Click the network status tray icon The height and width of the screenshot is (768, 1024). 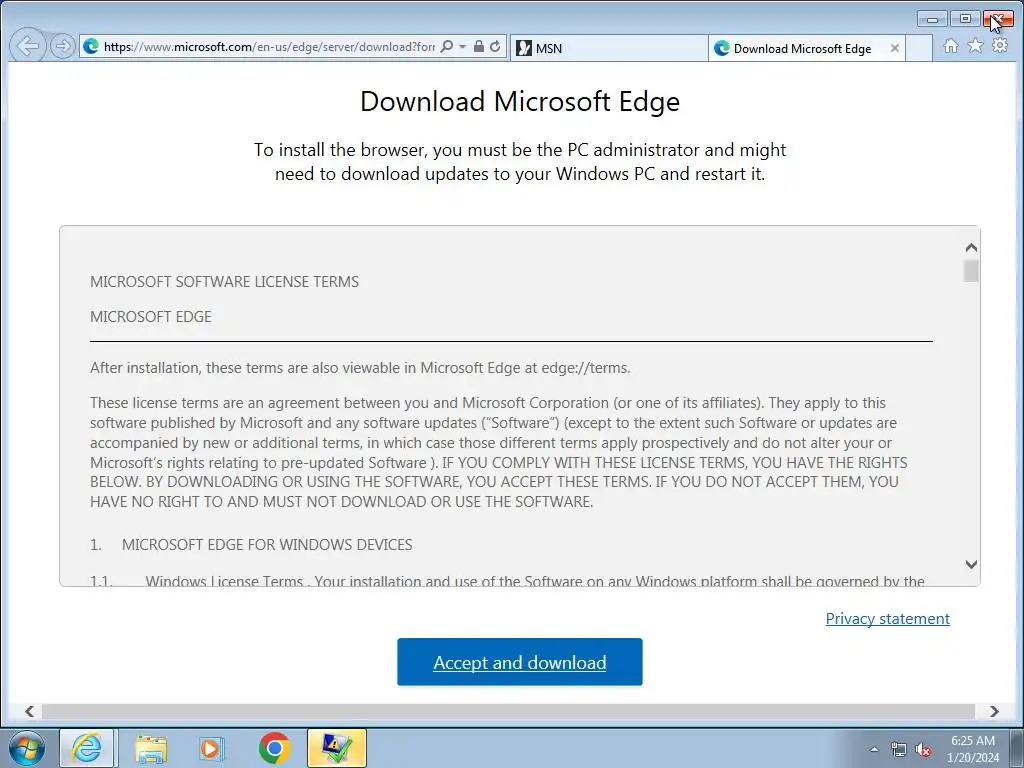(899, 749)
